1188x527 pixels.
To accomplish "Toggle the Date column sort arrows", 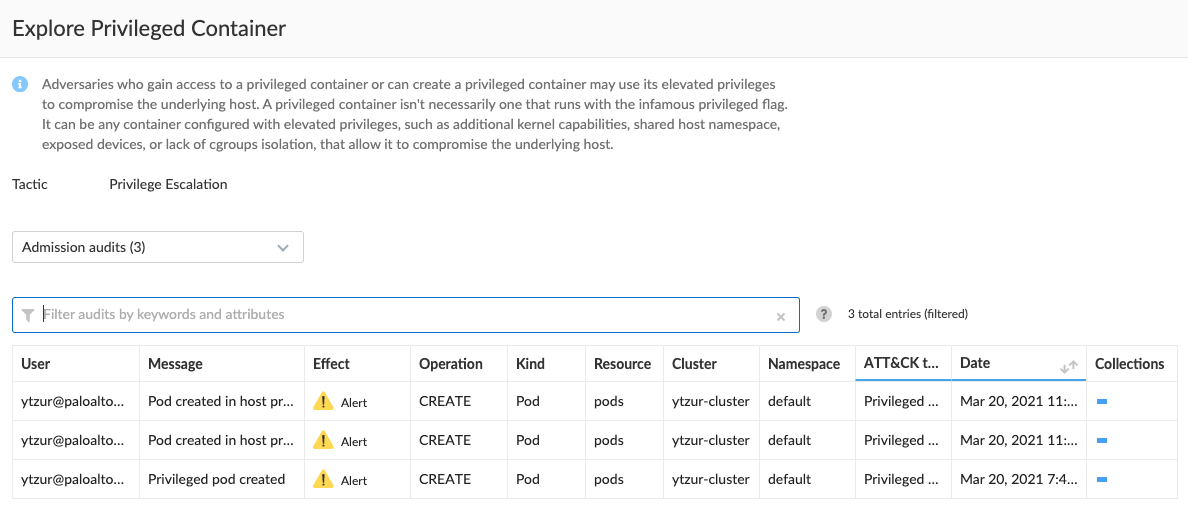I will [x=1068, y=366].
